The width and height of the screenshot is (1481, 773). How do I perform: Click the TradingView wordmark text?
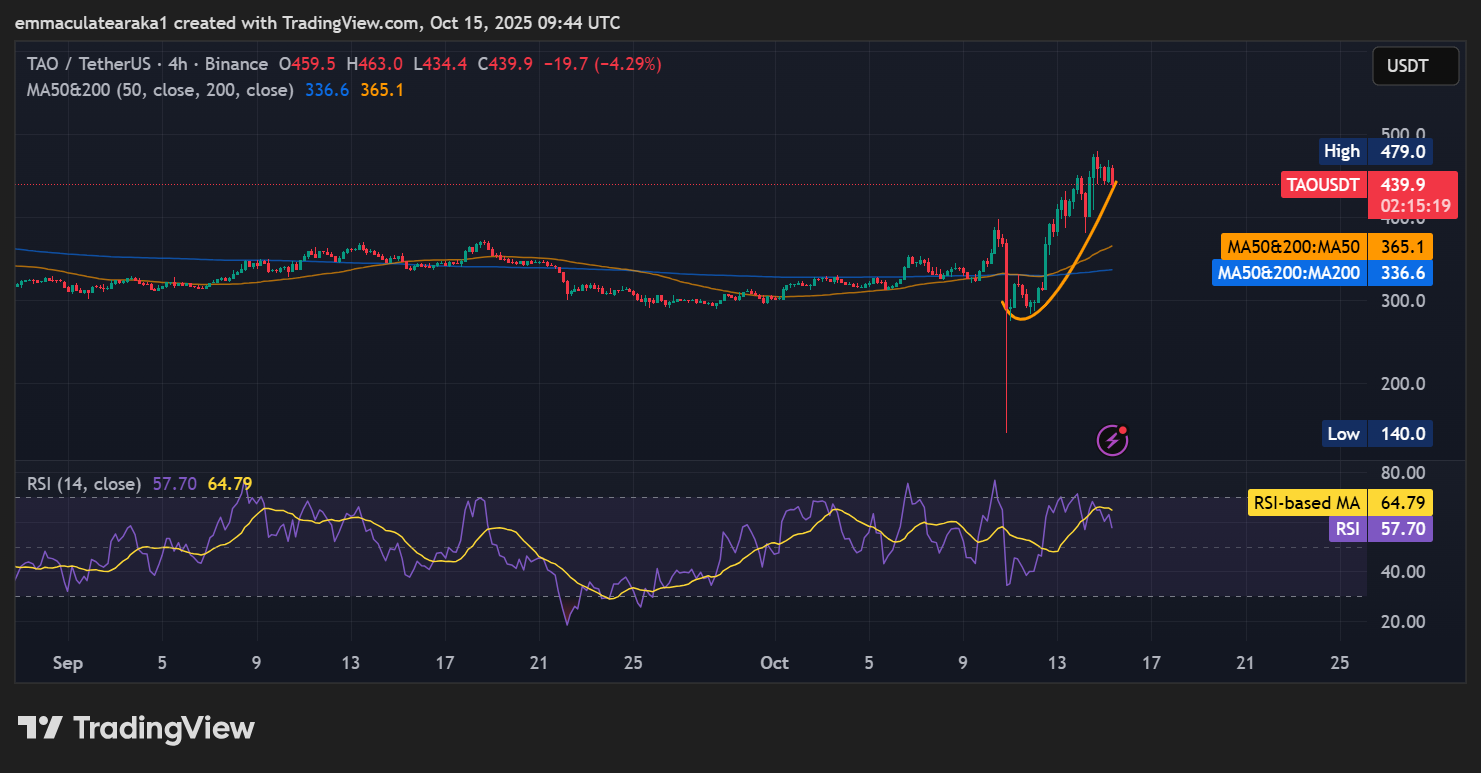click(164, 728)
